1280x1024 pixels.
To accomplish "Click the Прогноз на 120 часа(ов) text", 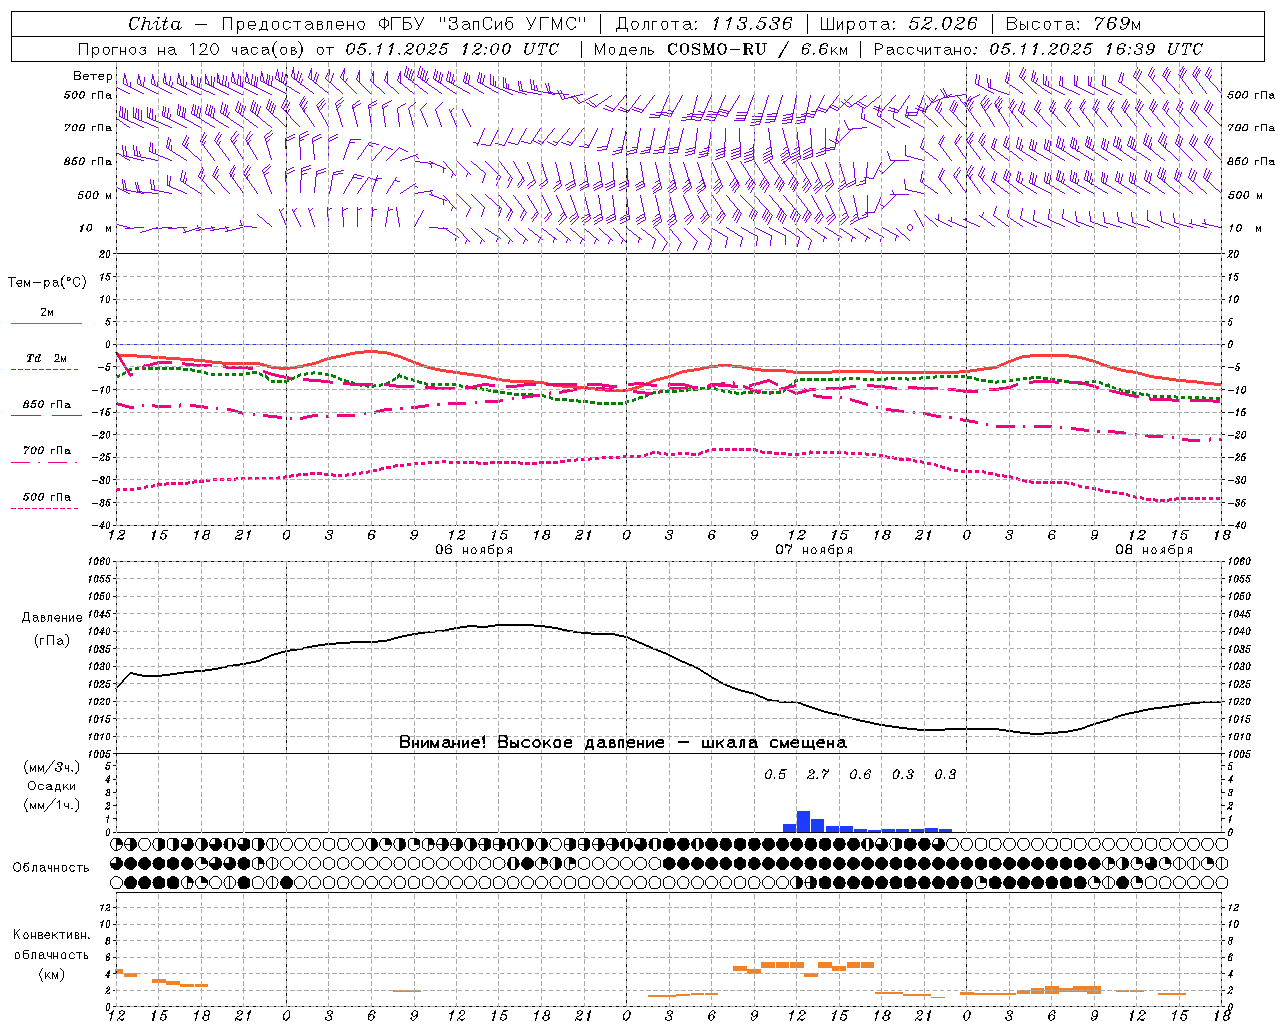I will coord(193,49).
